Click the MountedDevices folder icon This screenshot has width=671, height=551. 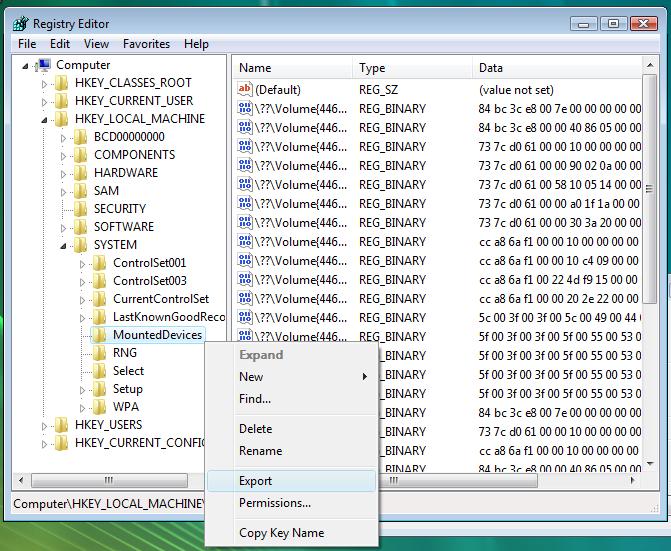[x=99, y=335]
